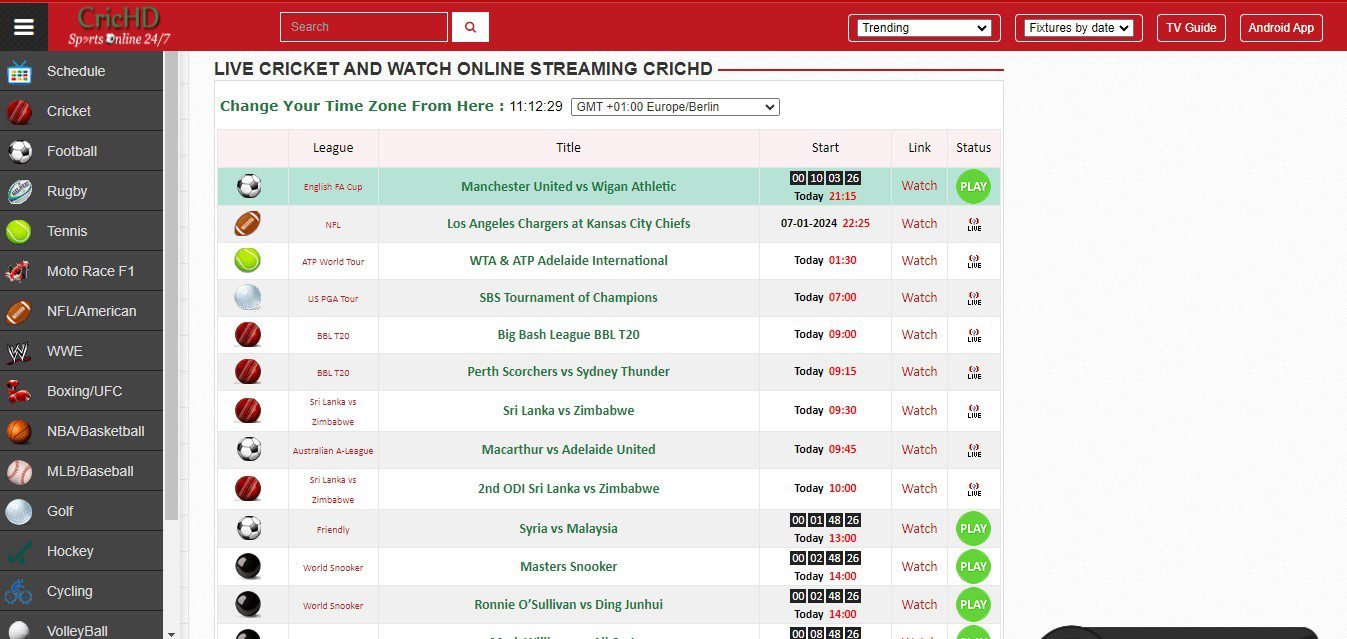This screenshot has height=639, width=1347.
Task: Click the search magnifier button
Action: pos(470,27)
